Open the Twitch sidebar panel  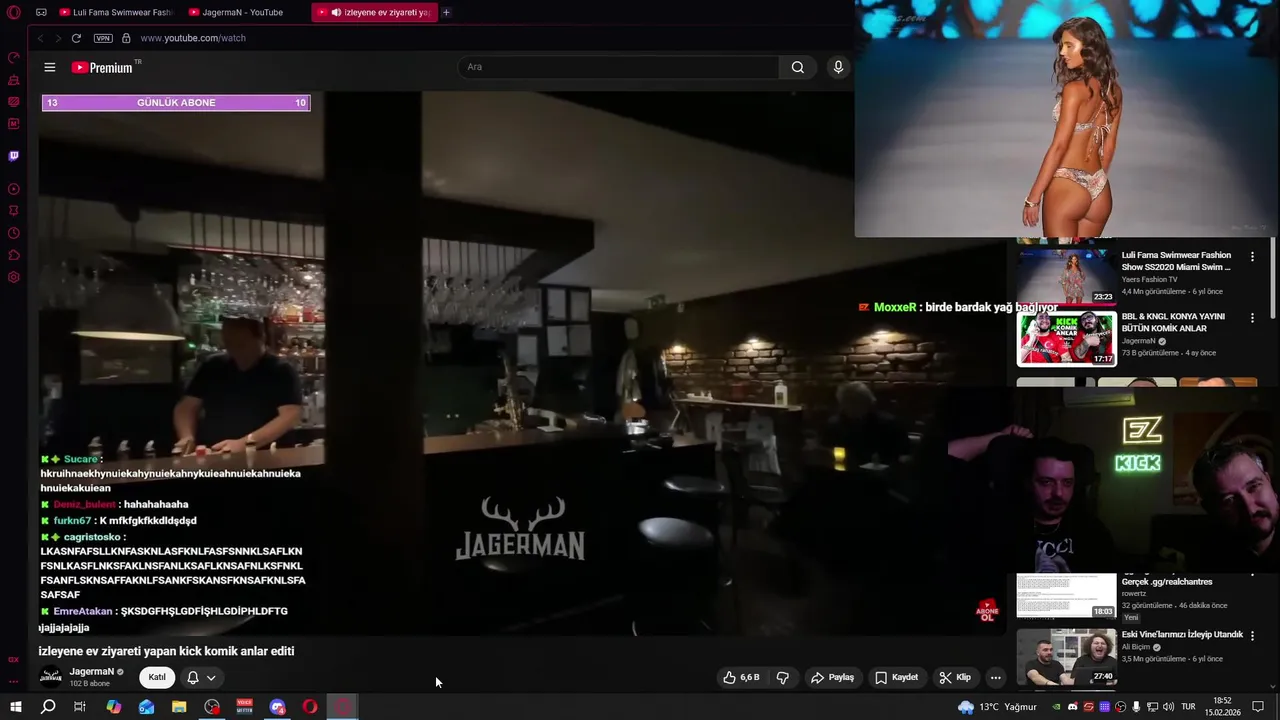(x=14, y=156)
